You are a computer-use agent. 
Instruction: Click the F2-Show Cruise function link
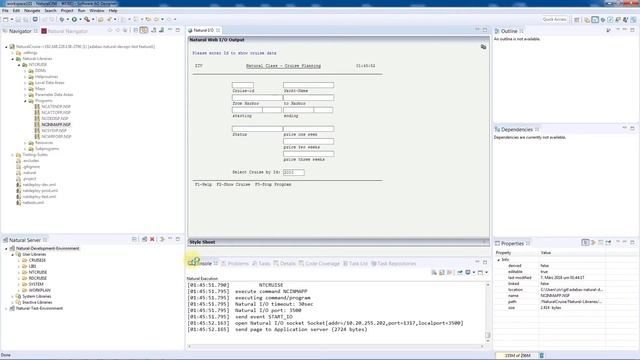click(233, 184)
